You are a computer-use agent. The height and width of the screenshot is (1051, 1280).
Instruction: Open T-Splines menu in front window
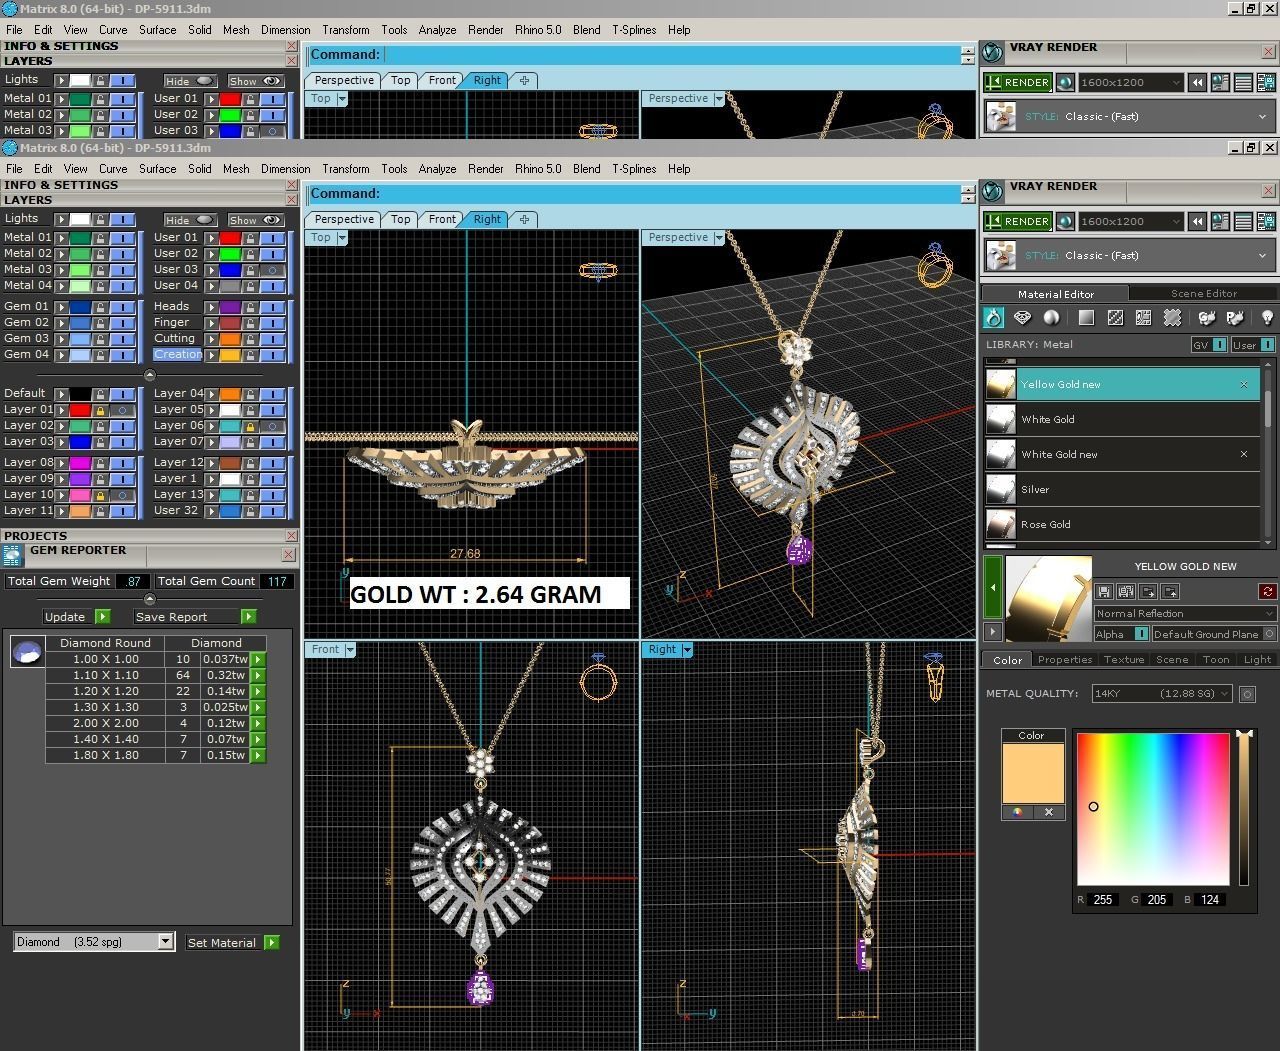(x=634, y=169)
